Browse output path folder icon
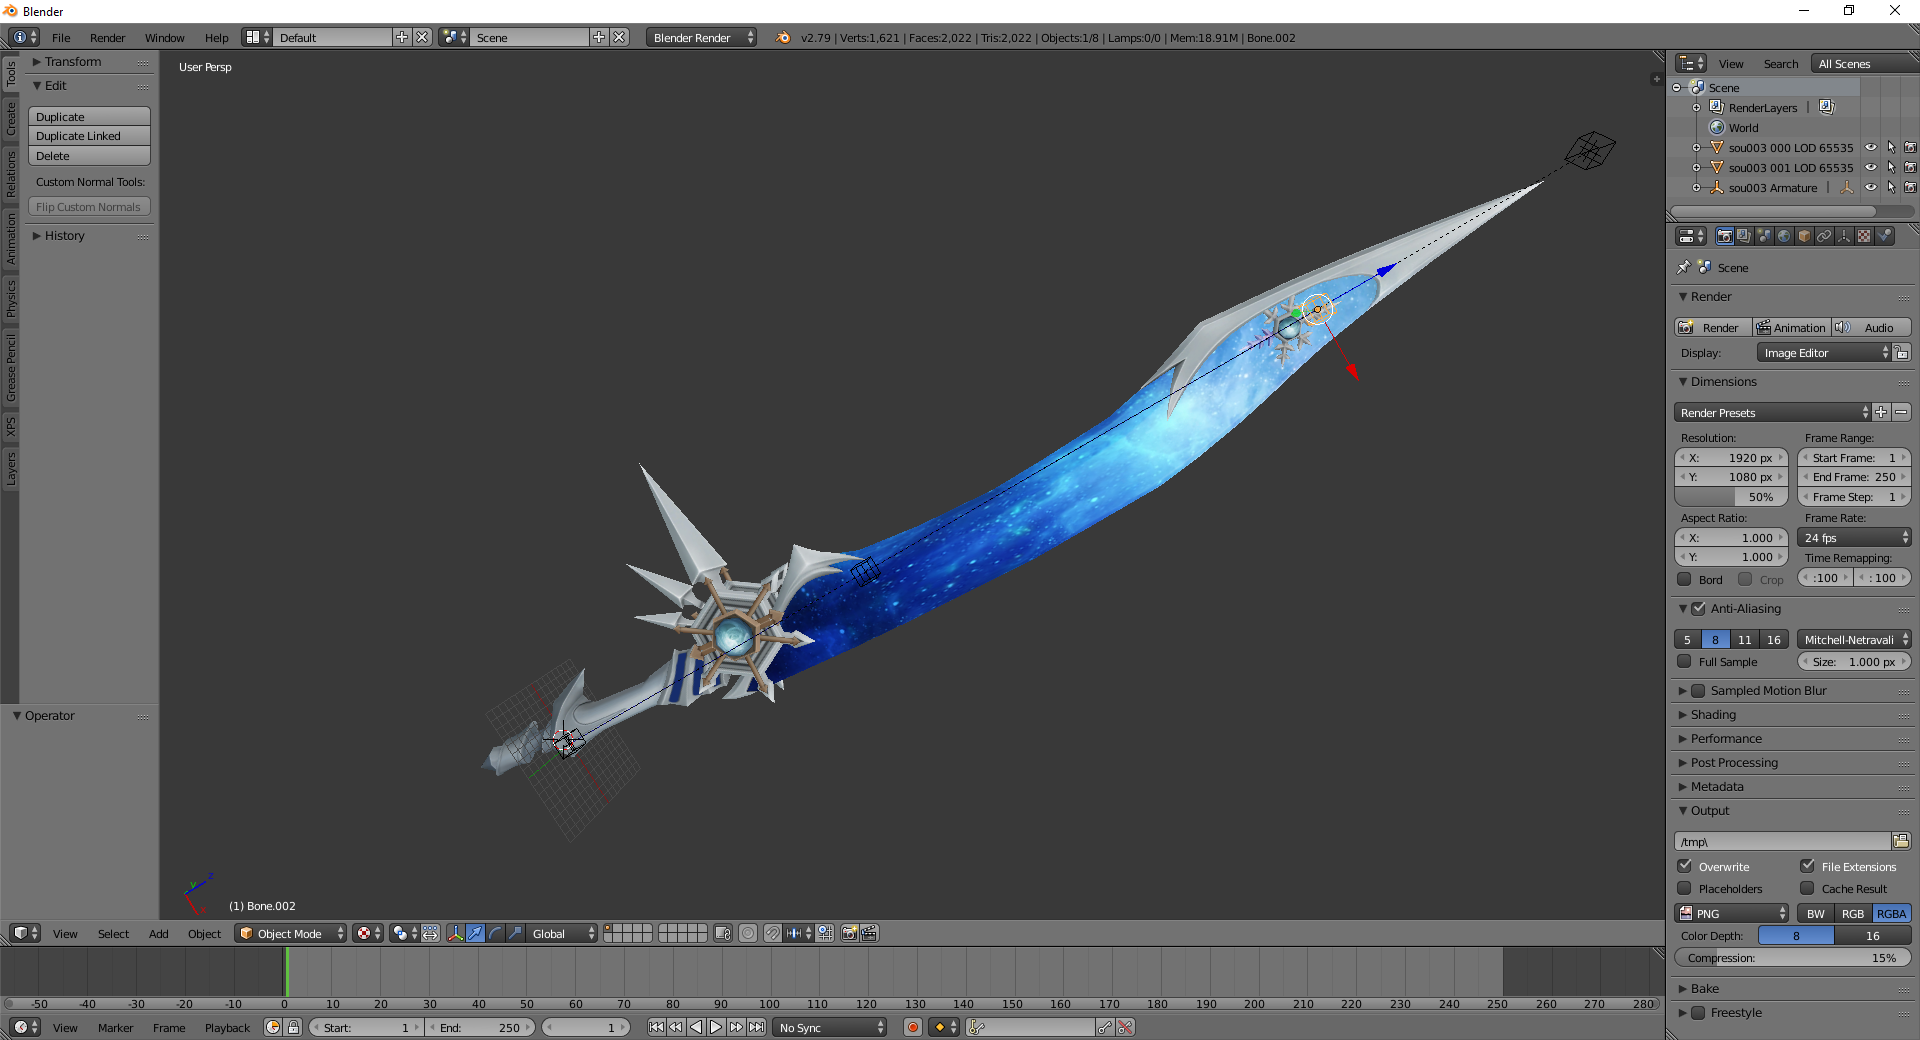 click(1901, 841)
